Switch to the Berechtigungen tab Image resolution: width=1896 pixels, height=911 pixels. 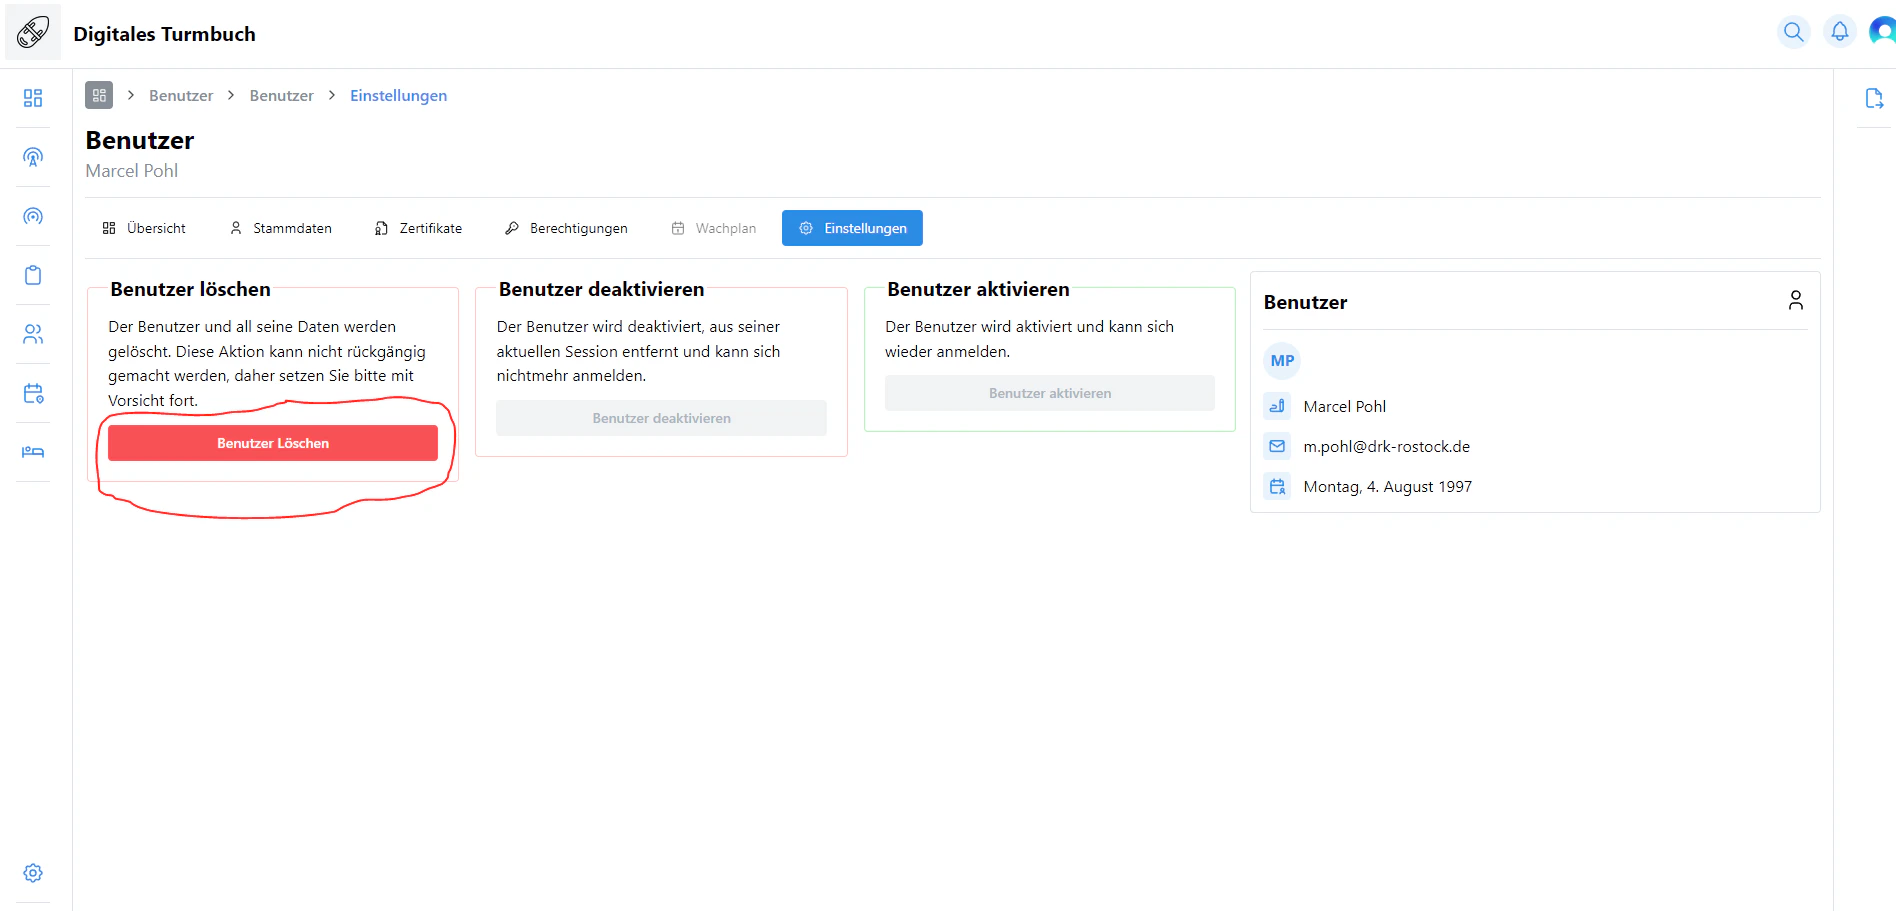pyautogui.click(x=567, y=228)
